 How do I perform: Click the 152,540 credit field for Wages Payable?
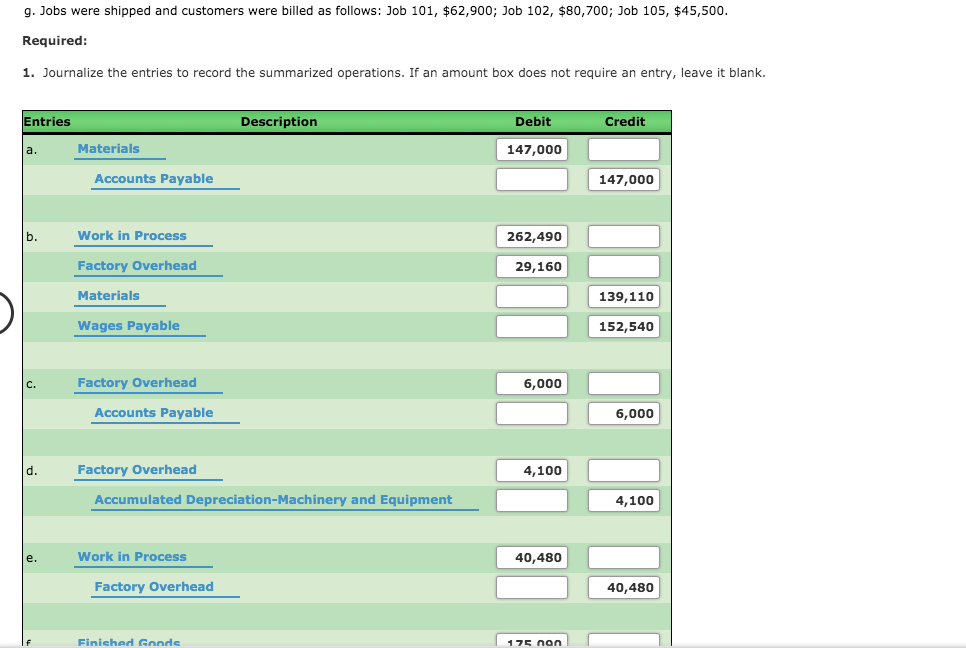point(623,325)
